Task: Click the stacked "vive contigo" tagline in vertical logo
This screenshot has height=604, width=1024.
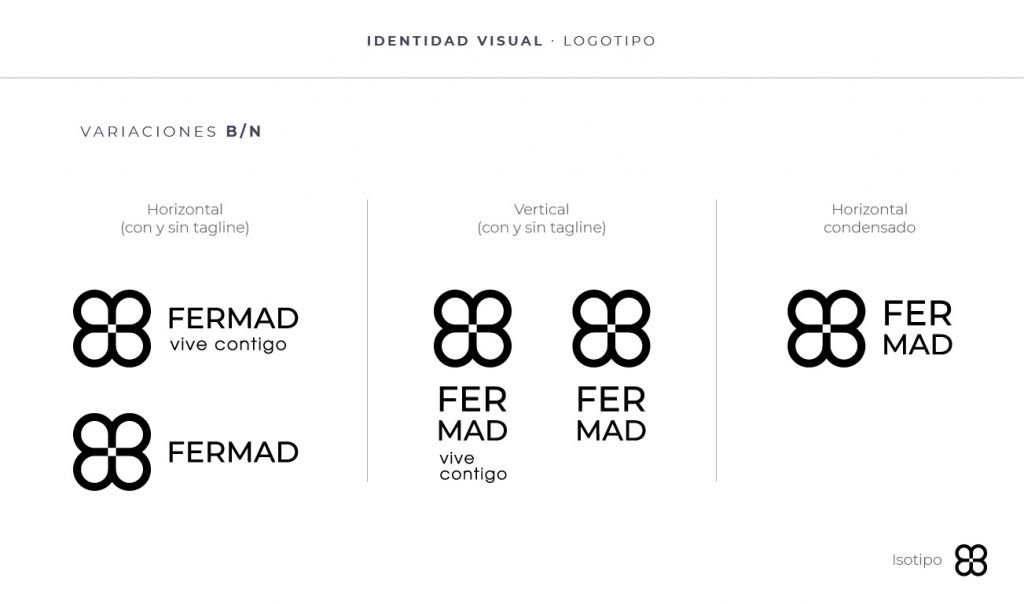Action: [x=472, y=466]
